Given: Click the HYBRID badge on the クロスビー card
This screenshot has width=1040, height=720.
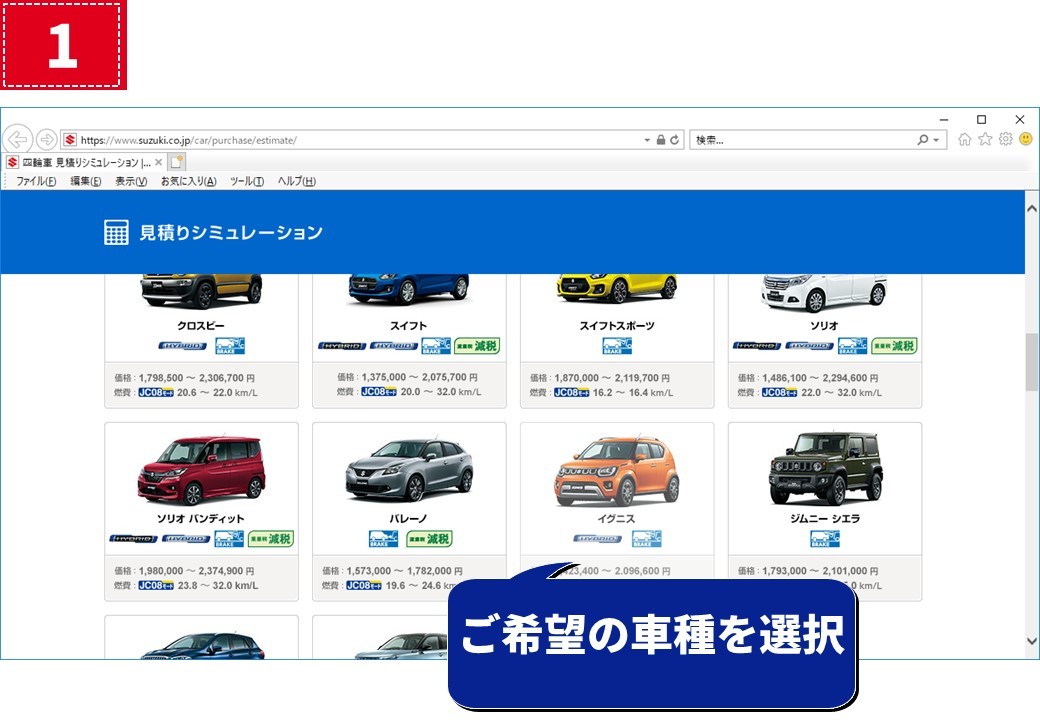Looking at the screenshot, I should [x=182, y=346].
